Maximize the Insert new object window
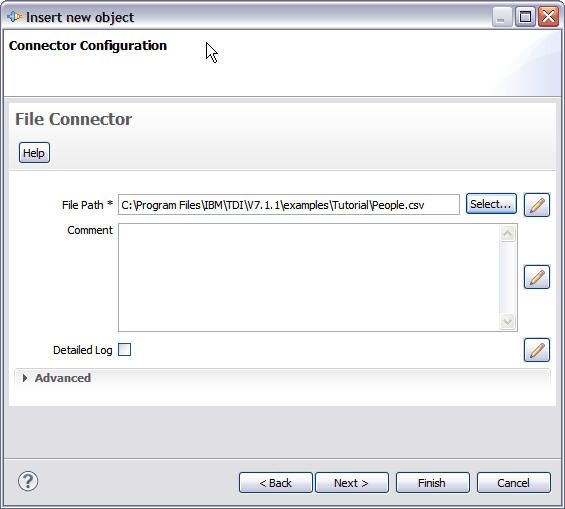Image resolution: width=565 pixels, height=509 pixels. [525, 17]
